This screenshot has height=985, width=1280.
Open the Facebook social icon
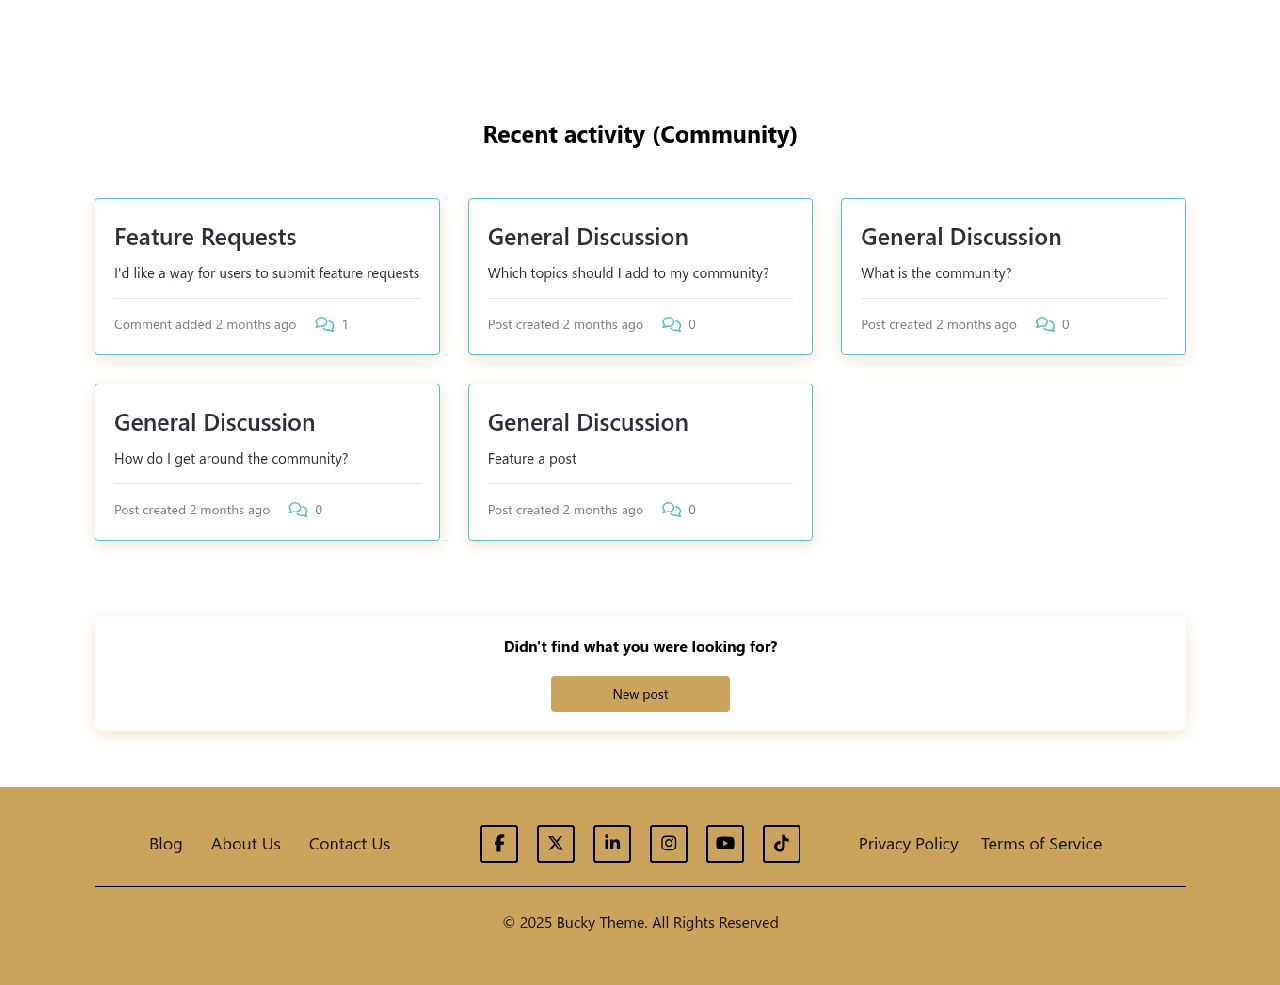(x=499, y=844)
